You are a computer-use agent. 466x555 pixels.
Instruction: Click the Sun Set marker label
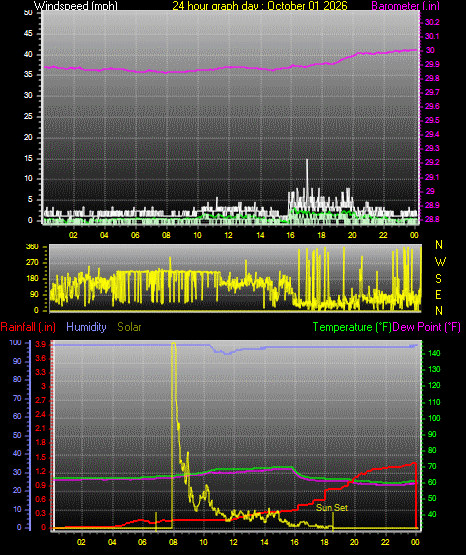tap(332, 507)
